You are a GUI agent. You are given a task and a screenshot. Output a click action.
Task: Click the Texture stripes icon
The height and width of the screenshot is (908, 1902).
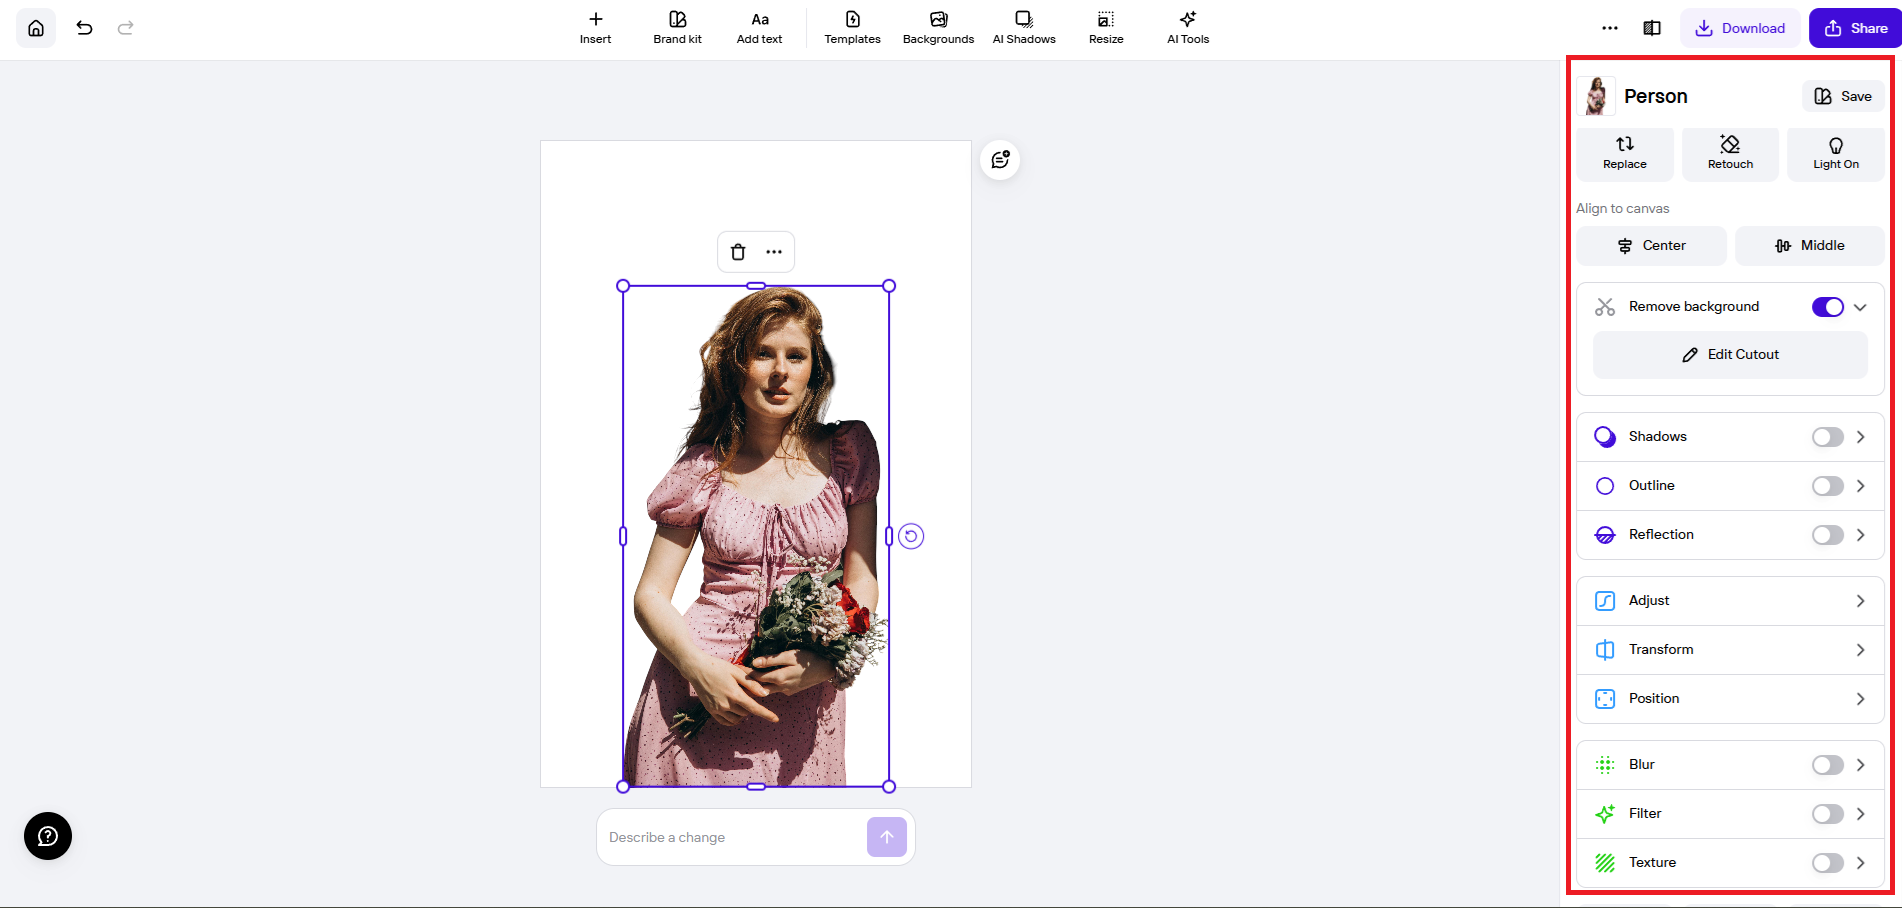coord(1605,863)
